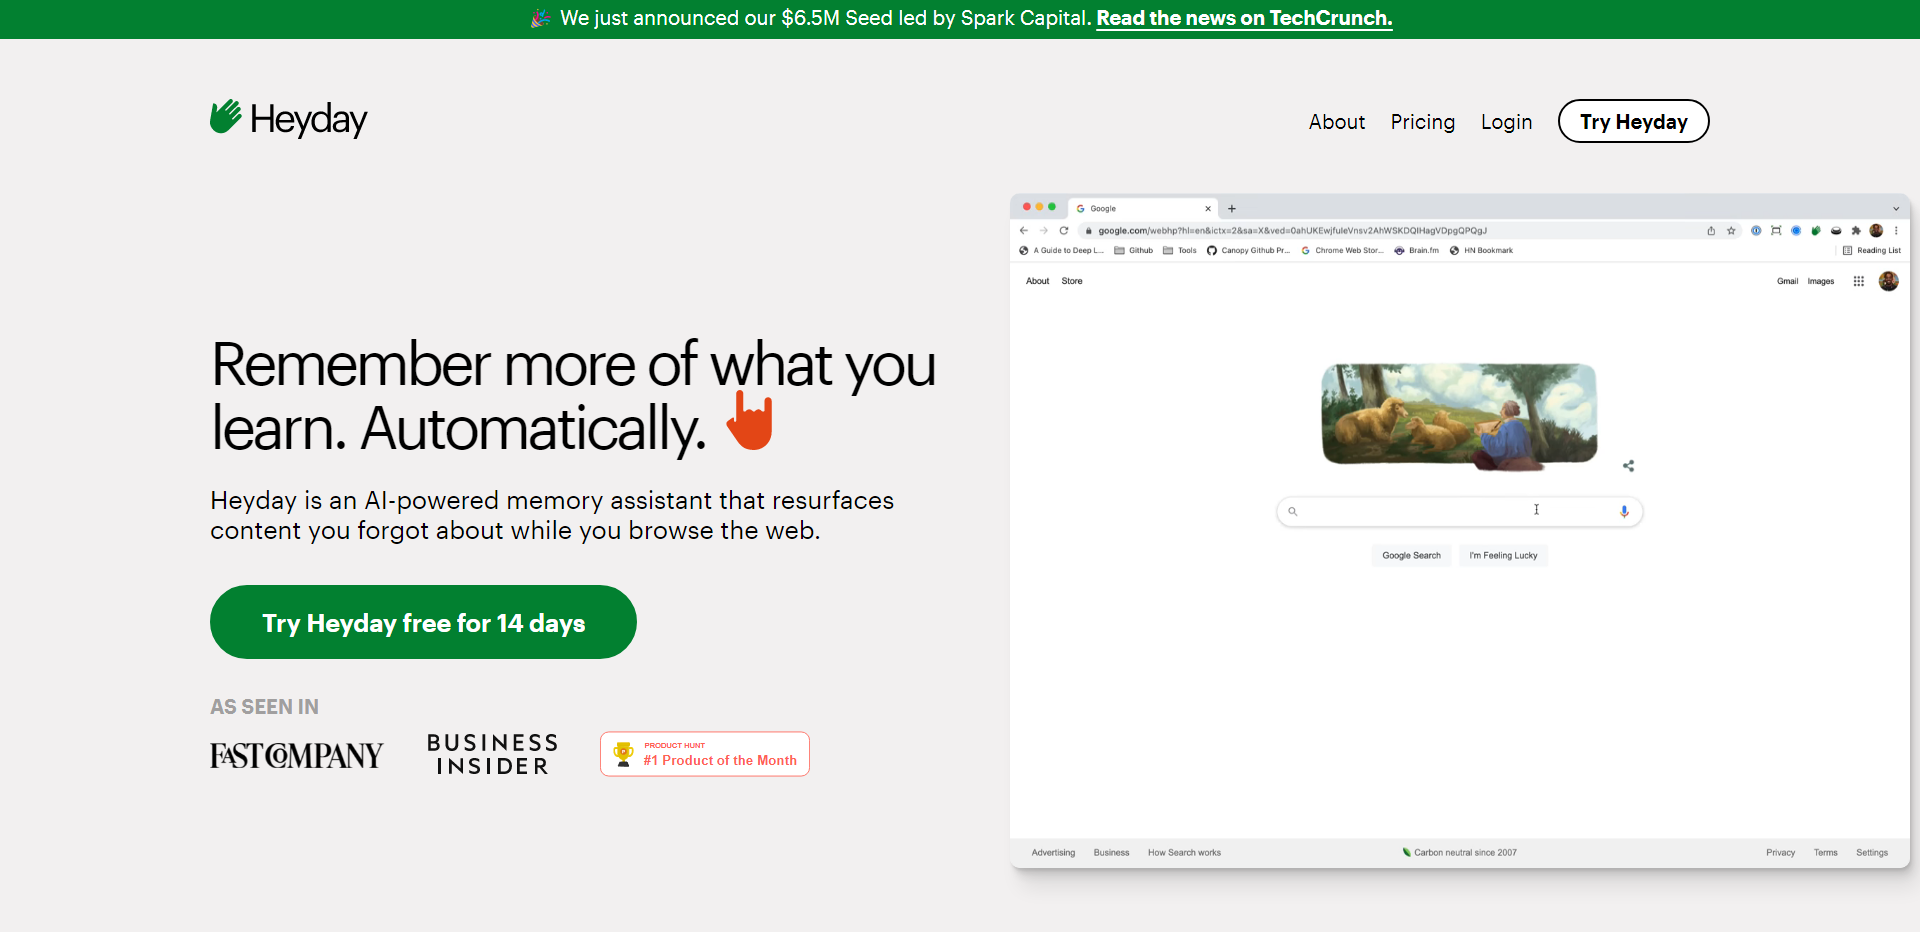Read the news on TechCrunch link

[x=1244, y=18]
